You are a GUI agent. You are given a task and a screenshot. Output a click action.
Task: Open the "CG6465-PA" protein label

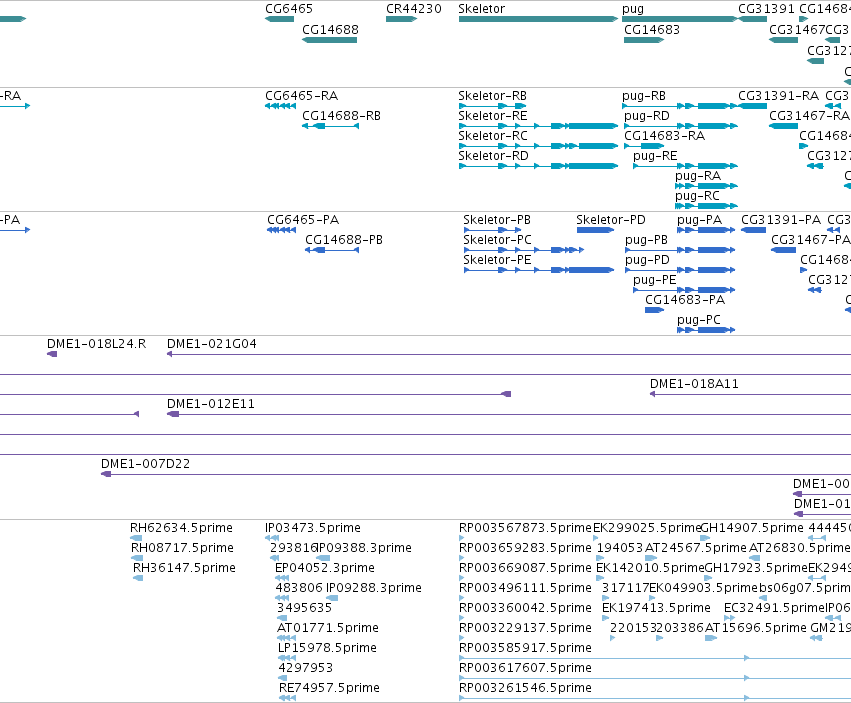pos(303,220)
